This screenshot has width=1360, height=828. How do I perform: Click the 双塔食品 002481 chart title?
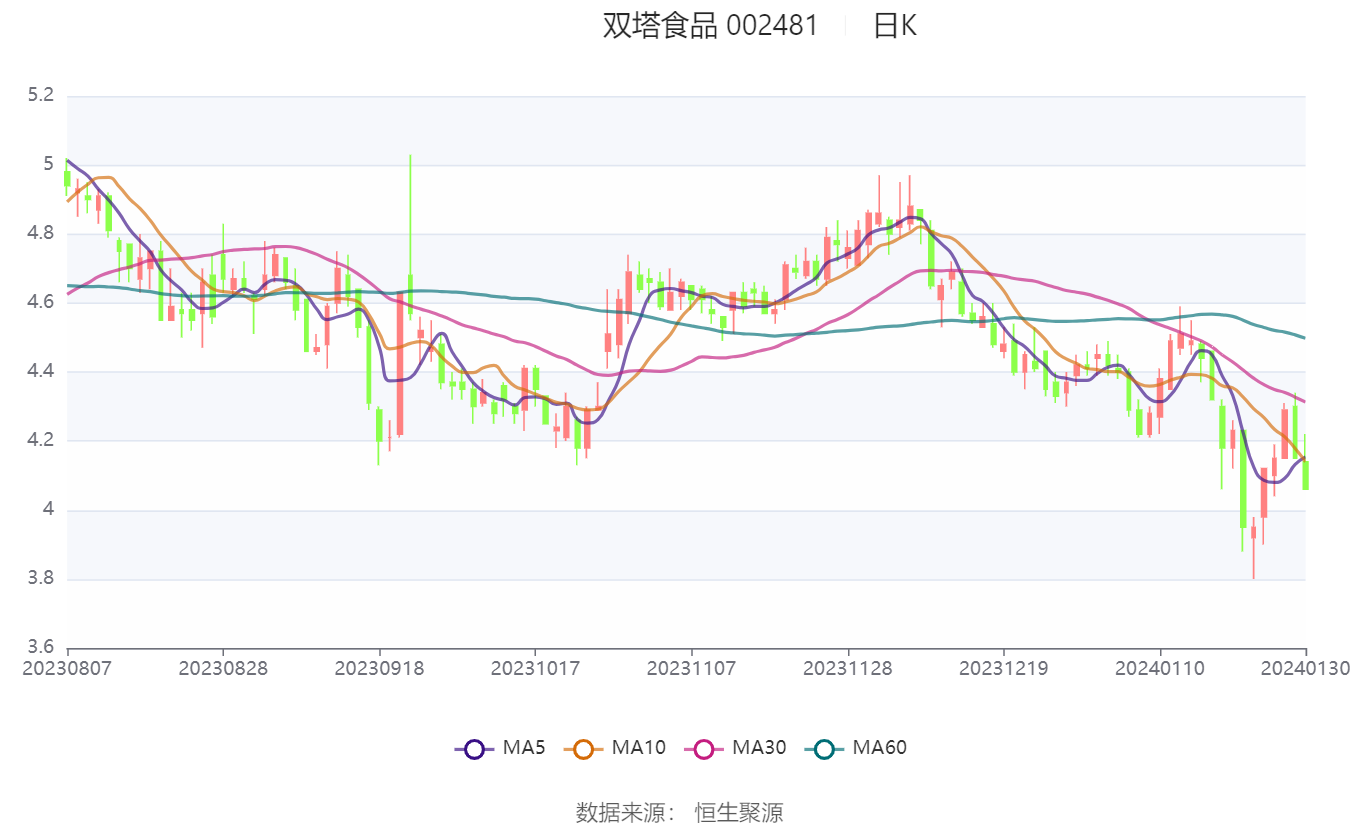point(710,26)
